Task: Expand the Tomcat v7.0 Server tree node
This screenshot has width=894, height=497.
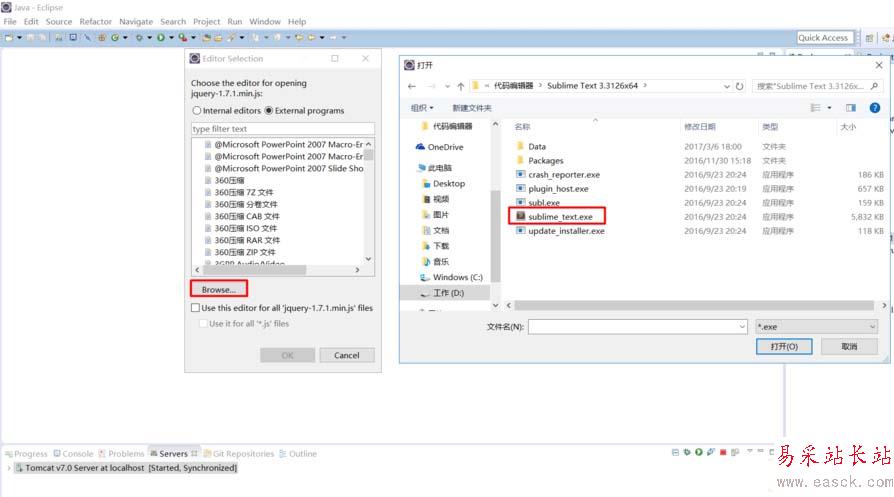Action: pyautogui.click(x=9, y=468)
